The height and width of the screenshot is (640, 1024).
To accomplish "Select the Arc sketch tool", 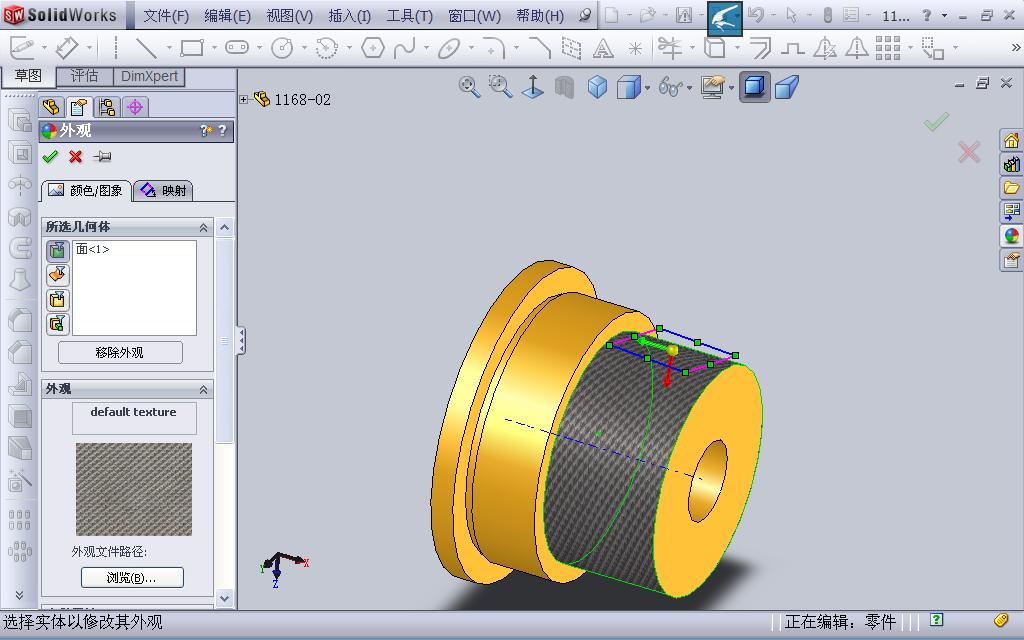I will pos(327,48).
